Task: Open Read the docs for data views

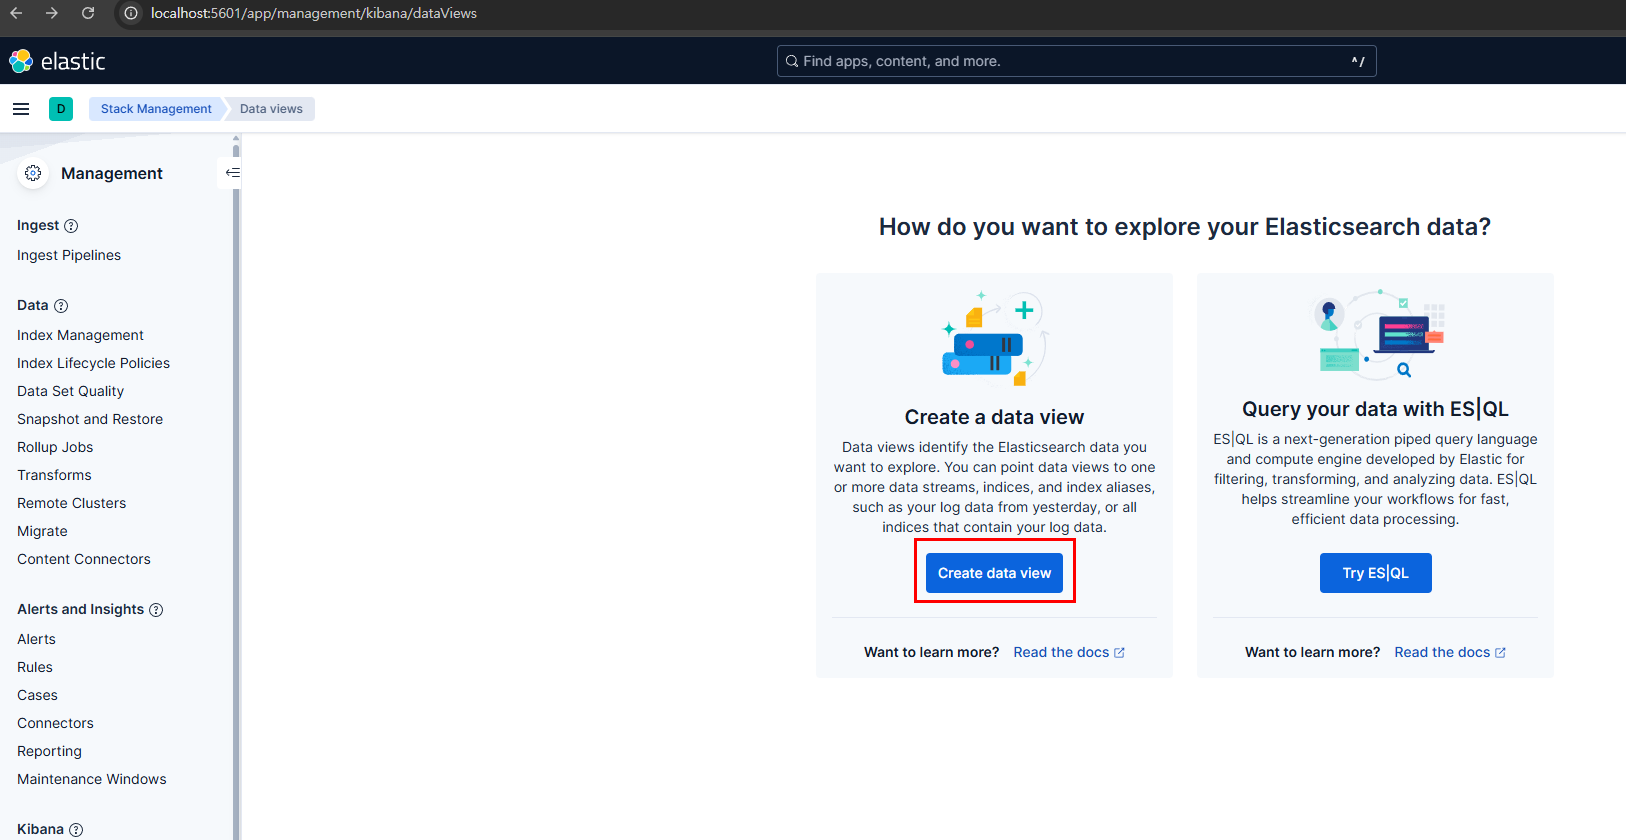Action: click(1069, 652)
